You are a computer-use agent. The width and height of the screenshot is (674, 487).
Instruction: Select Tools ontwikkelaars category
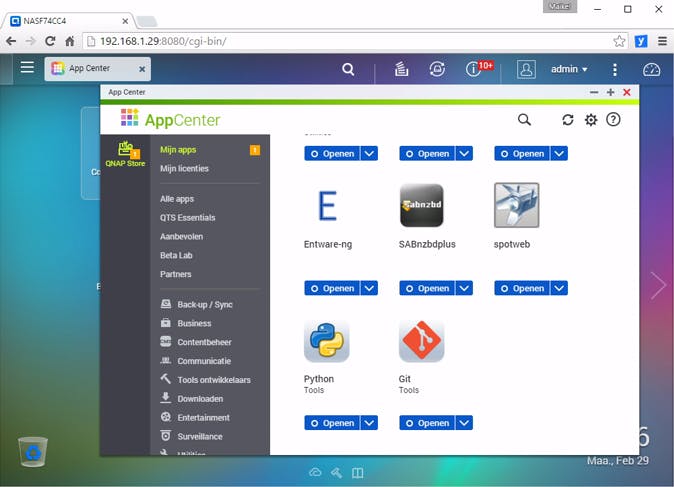[205, 380]
